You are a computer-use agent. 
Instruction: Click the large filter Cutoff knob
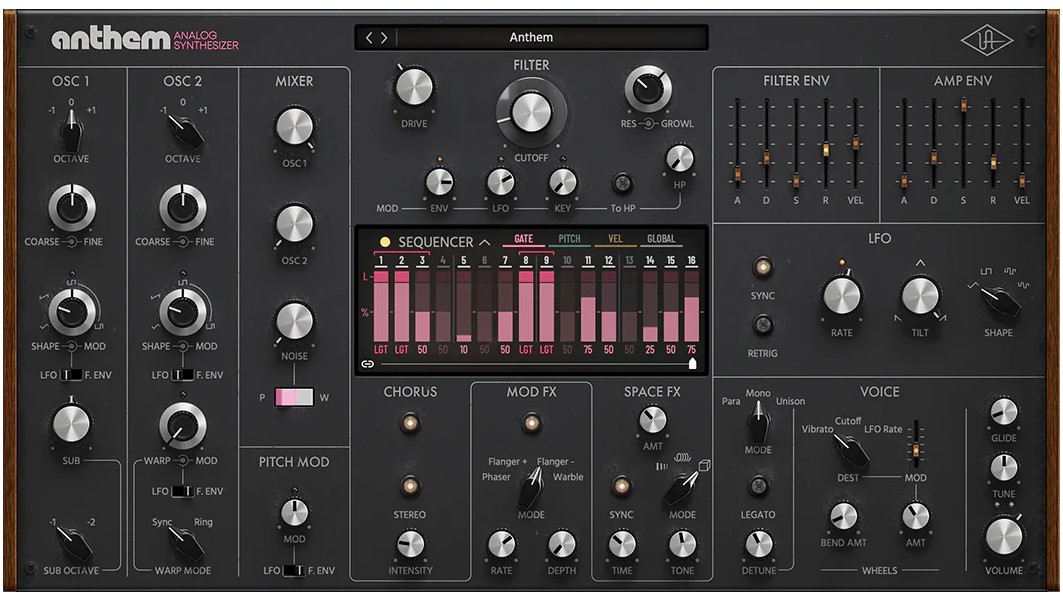click(x=531, y=112)
